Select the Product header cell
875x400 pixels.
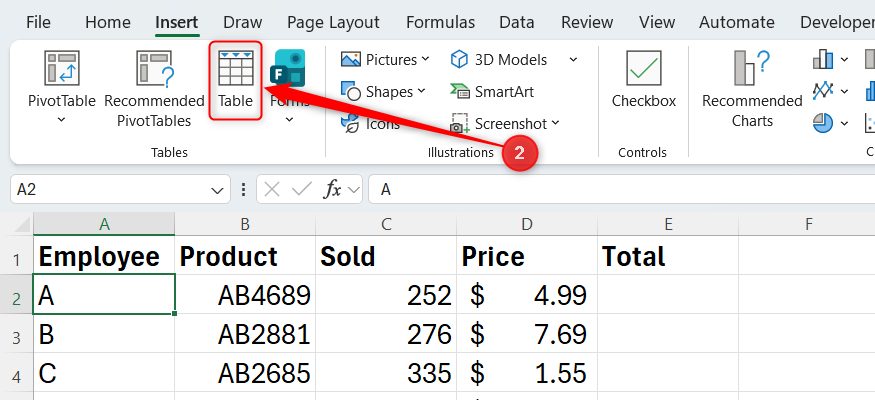pyautogui.click(x=245, y=256)
